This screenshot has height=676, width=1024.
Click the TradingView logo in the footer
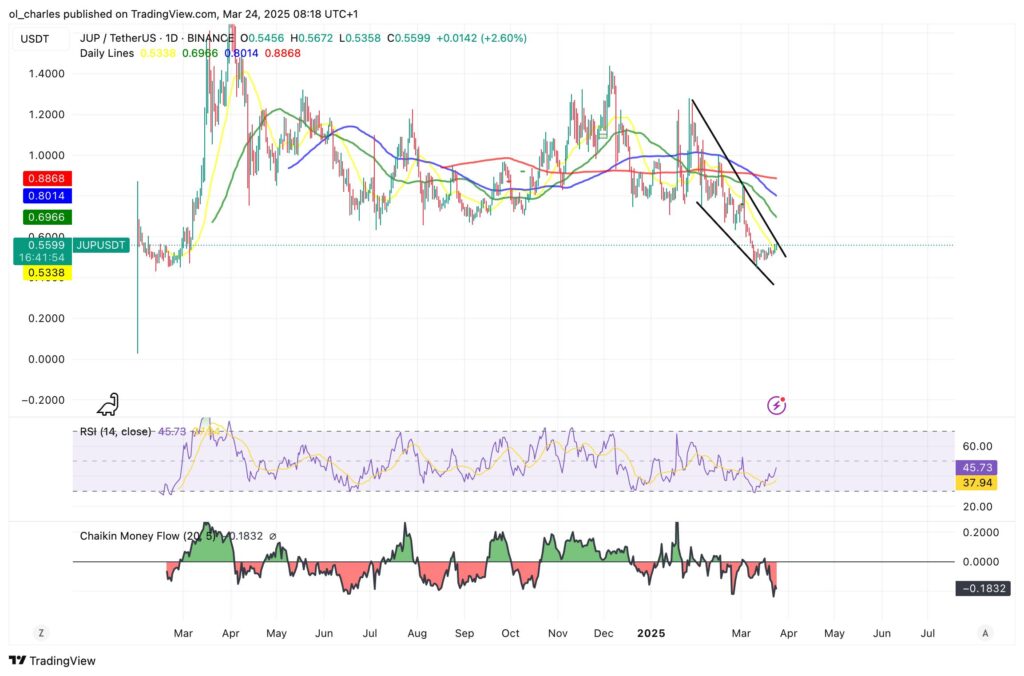click(46, 661)
